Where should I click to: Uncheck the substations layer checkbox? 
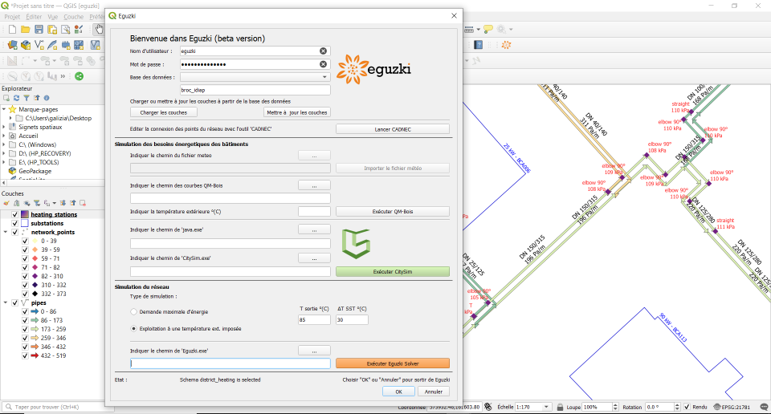pos(14,223)
